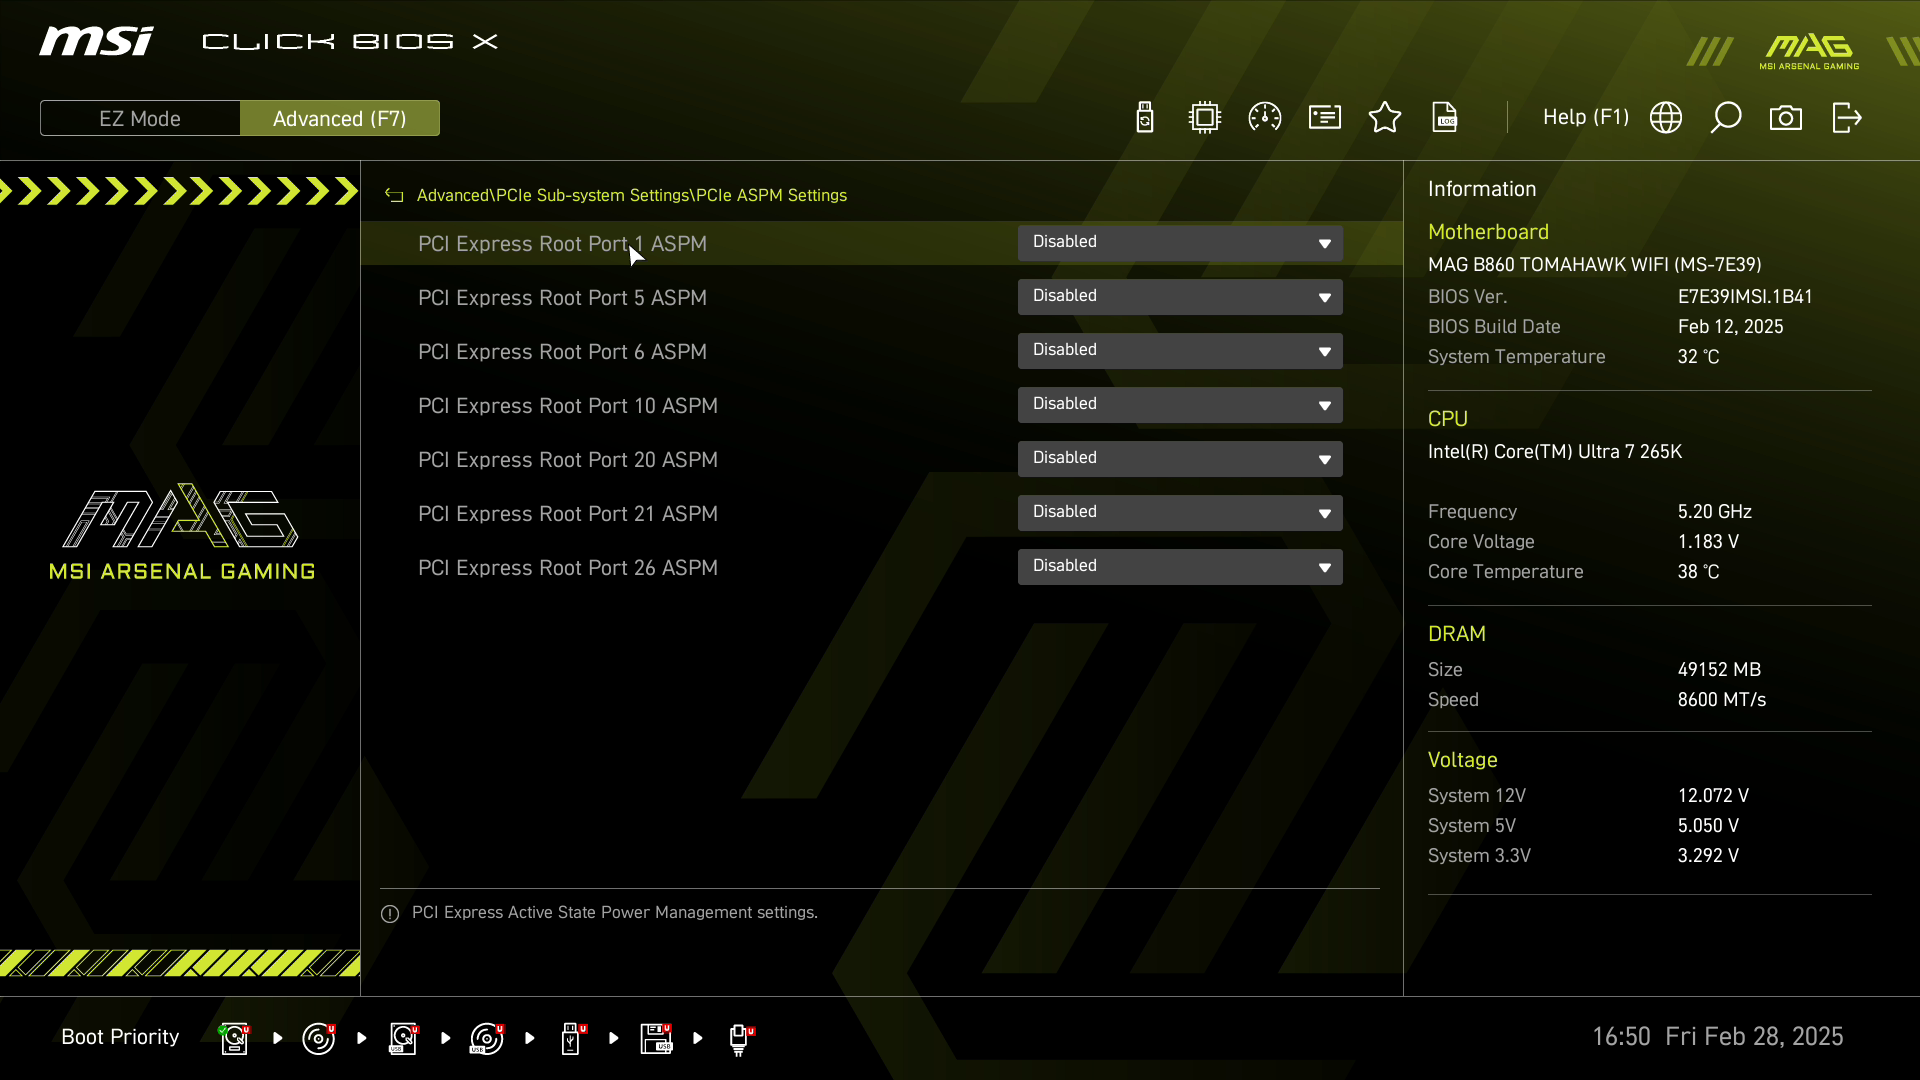Open the LOG file icon

coord(1445,118)
